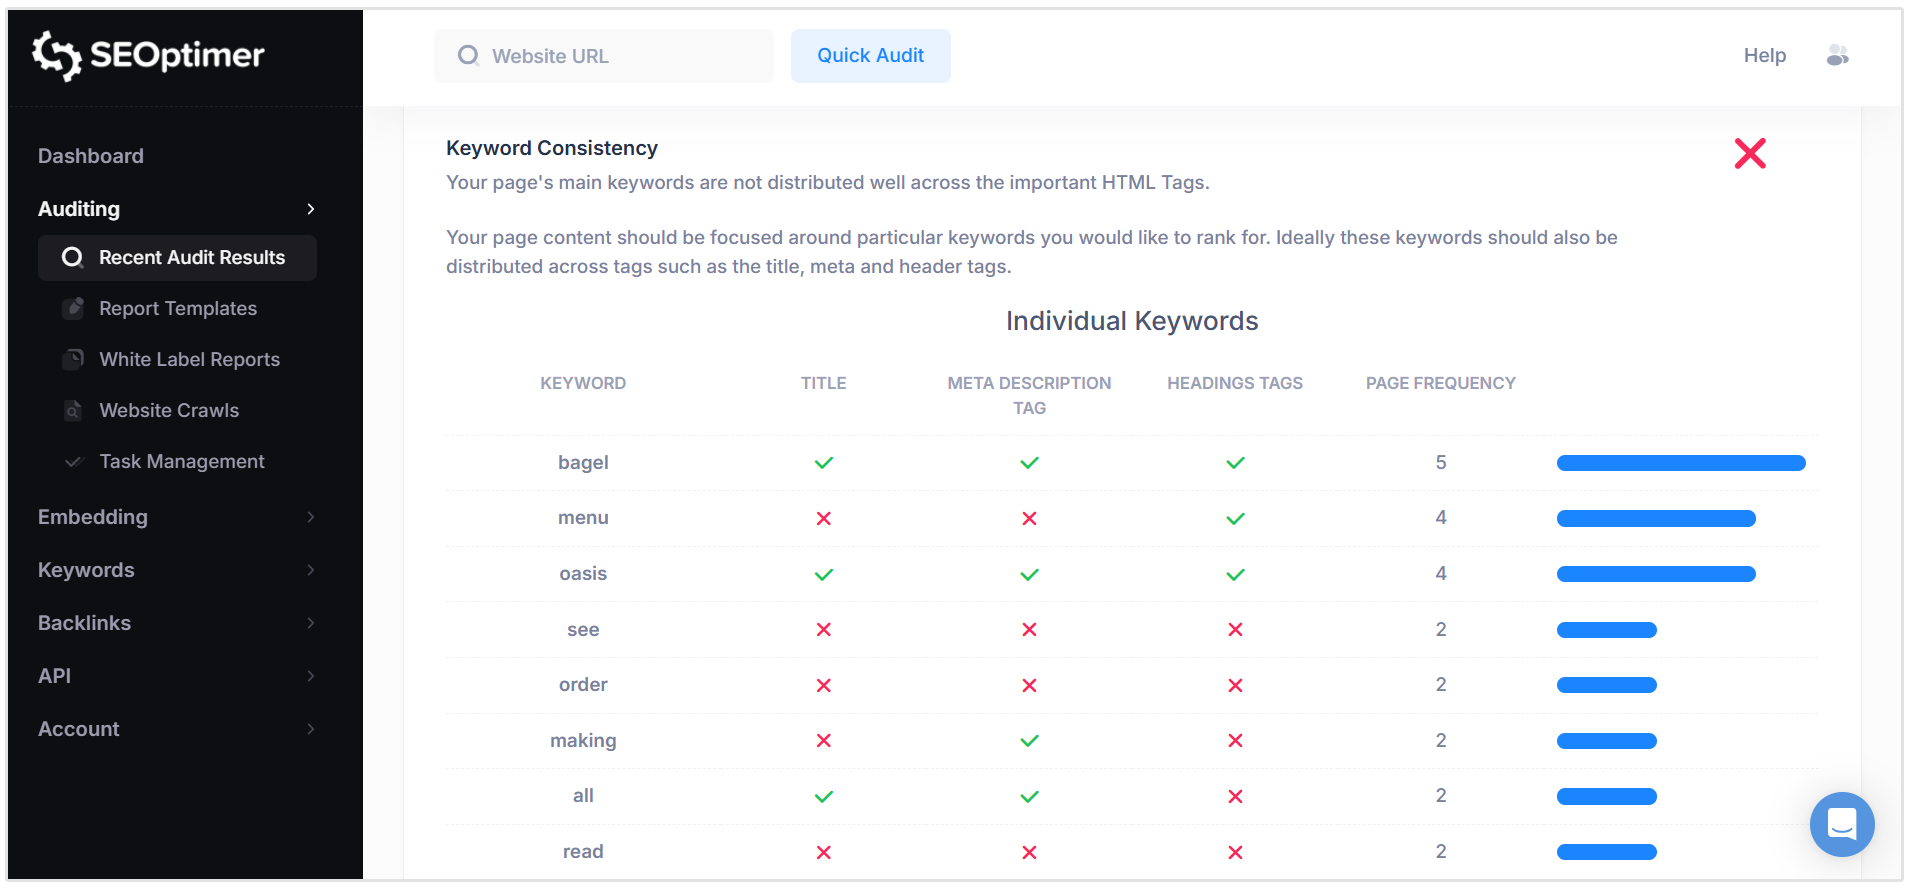Open Task Management
The width and height of the screenshot is (1910, 890).
[x=182, y=461]
